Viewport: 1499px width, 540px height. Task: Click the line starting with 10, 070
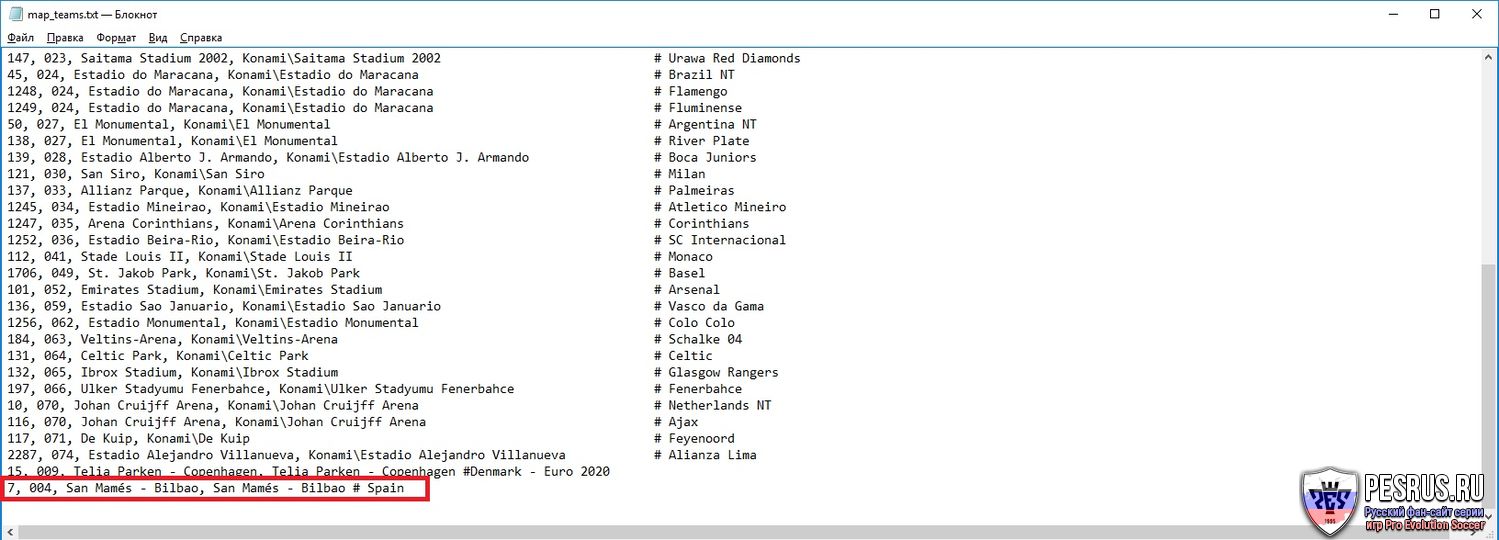click(x=390, y=405)
